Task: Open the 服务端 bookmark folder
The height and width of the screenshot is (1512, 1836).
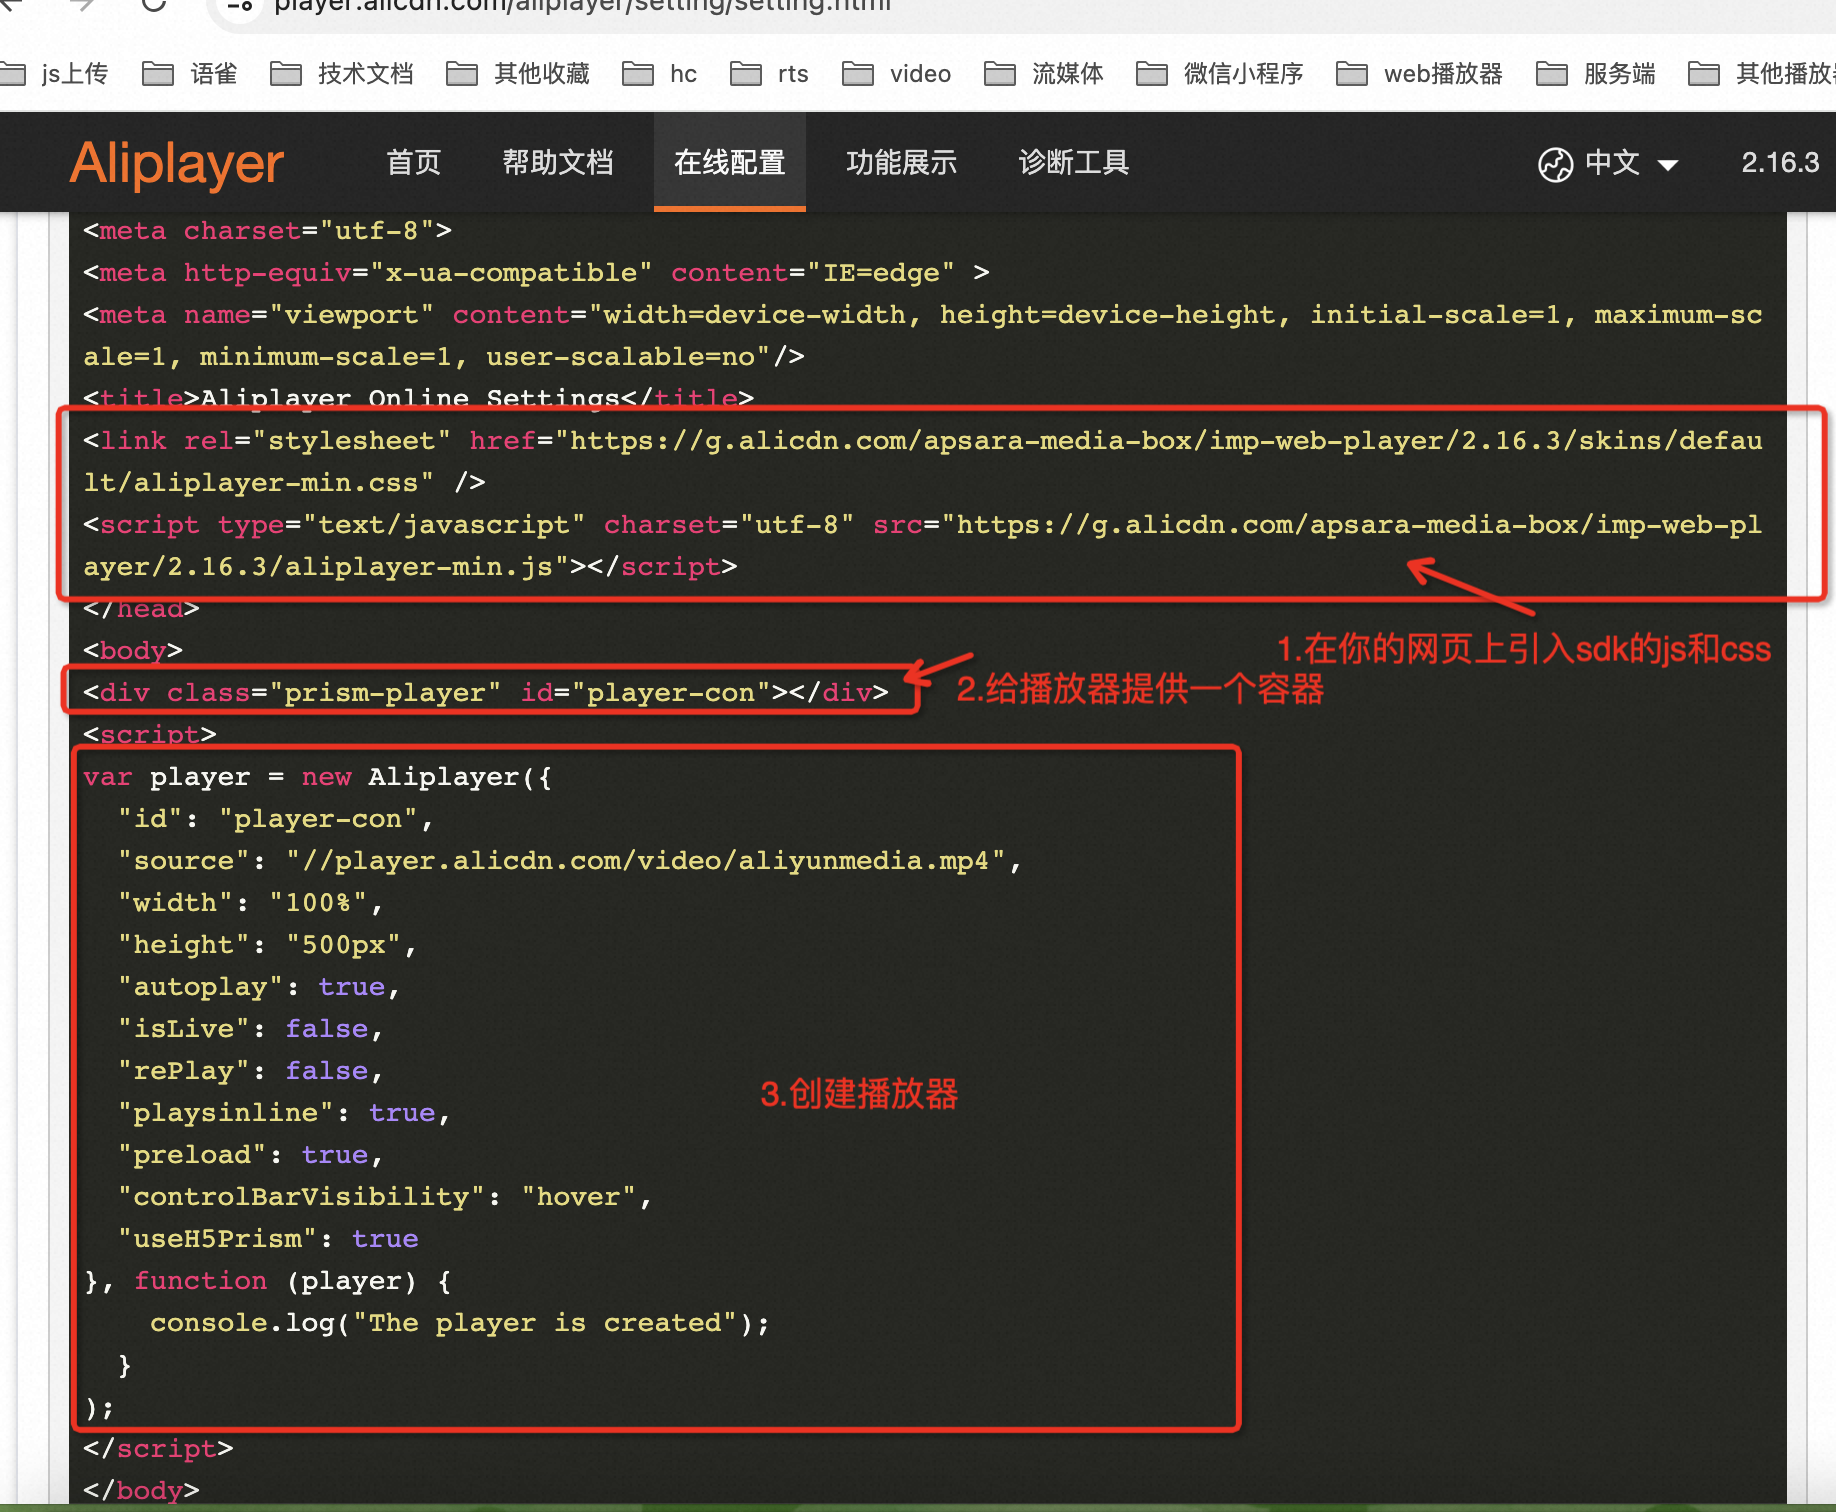Action: (1596, 74)
